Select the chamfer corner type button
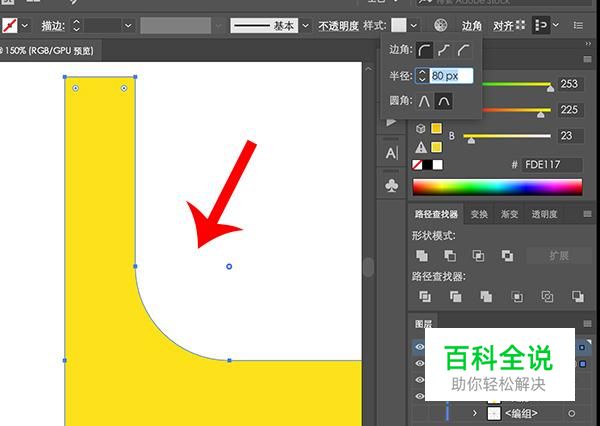This screenshot has height=426, width=600. coord(463,50)
